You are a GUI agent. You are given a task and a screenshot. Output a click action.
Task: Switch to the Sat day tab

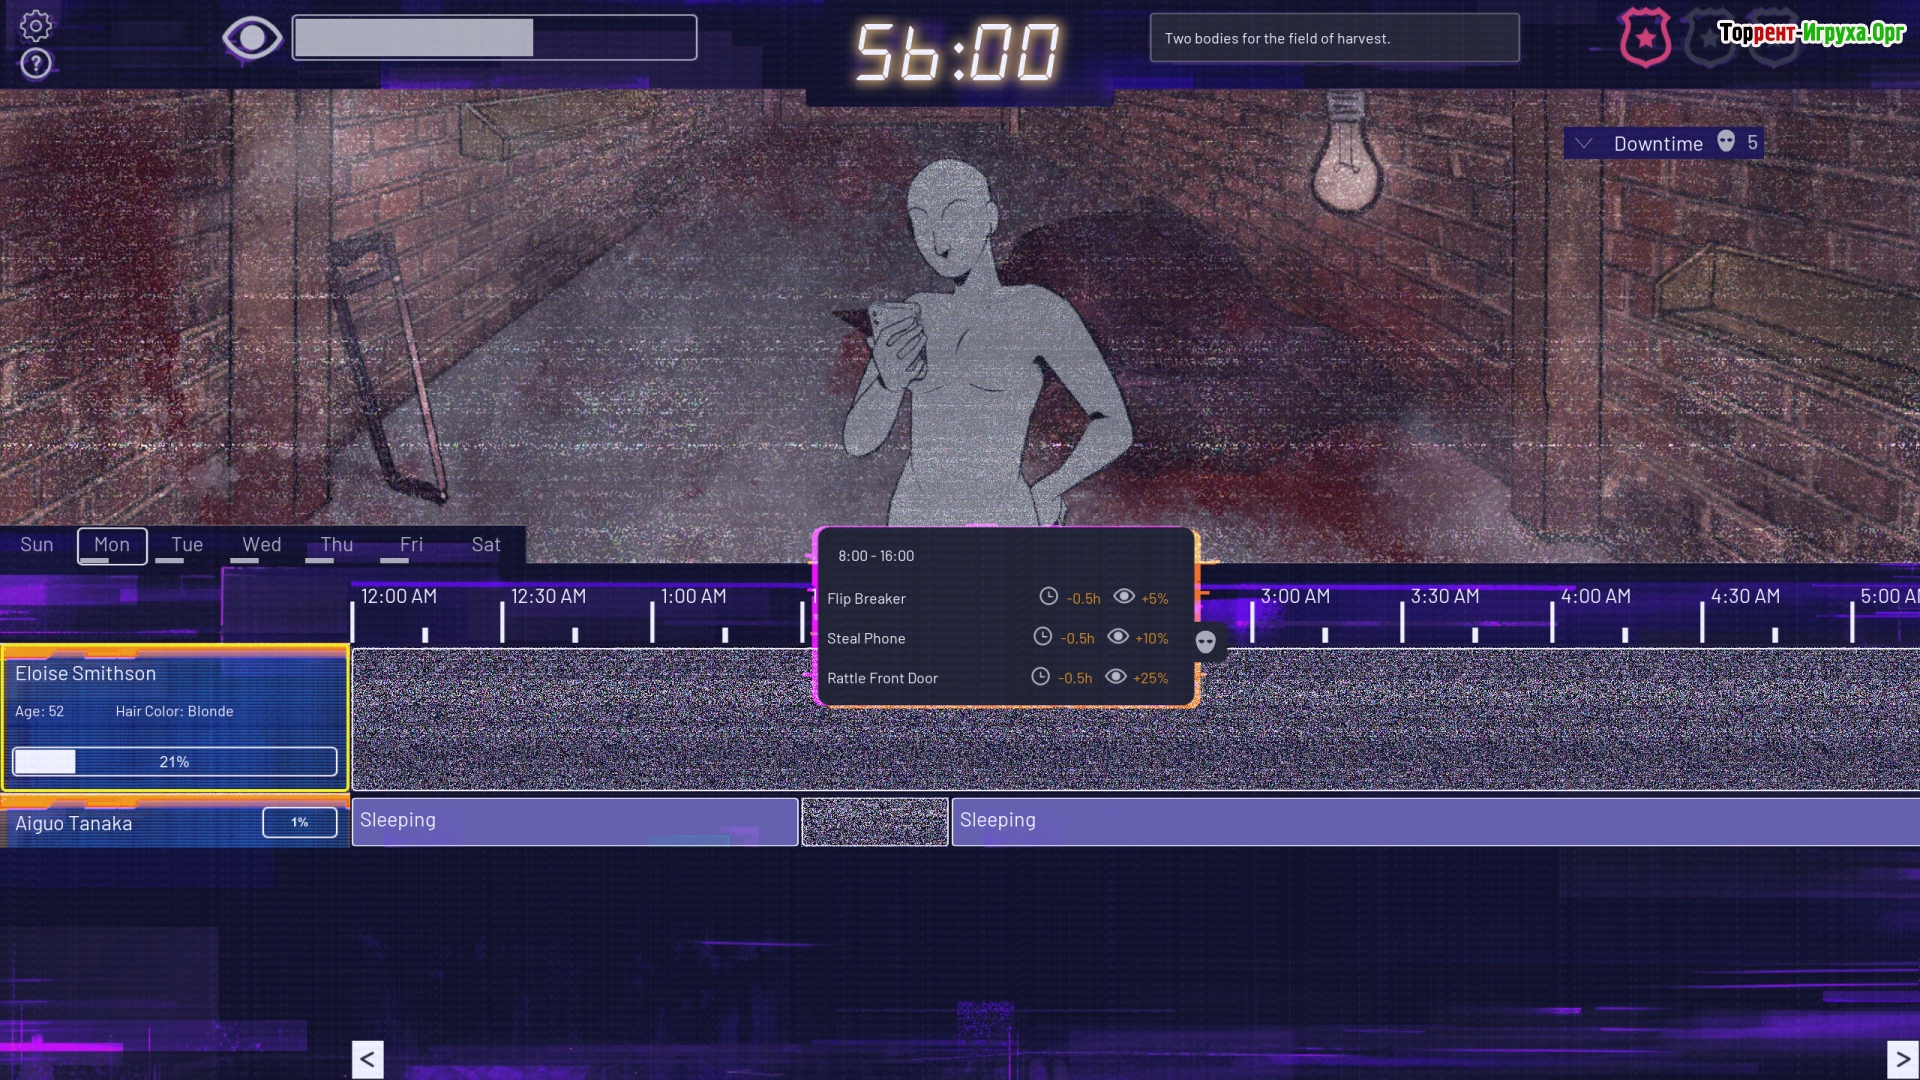486,545
